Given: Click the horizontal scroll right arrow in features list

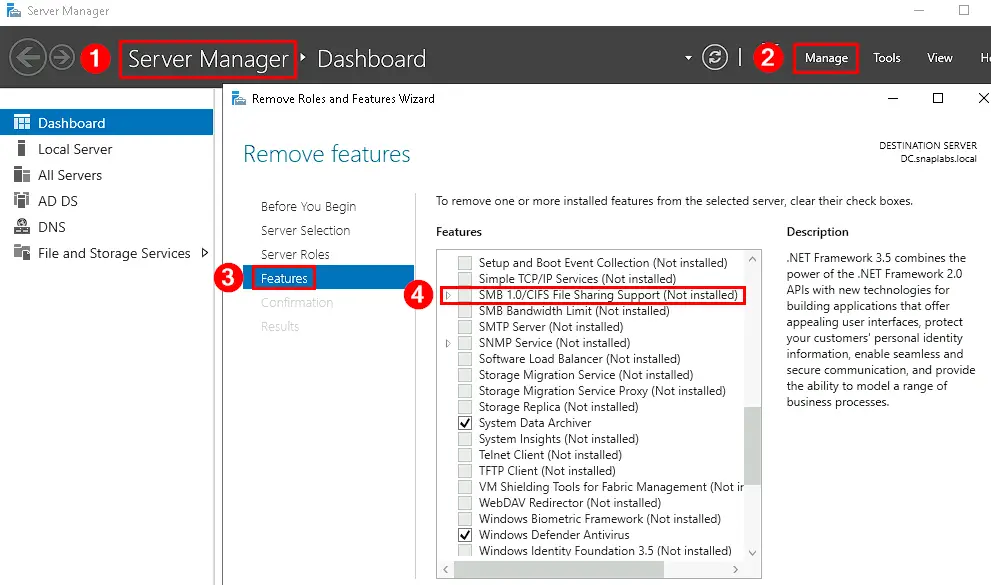Looking at the screenshot, I should pos(736,569).
